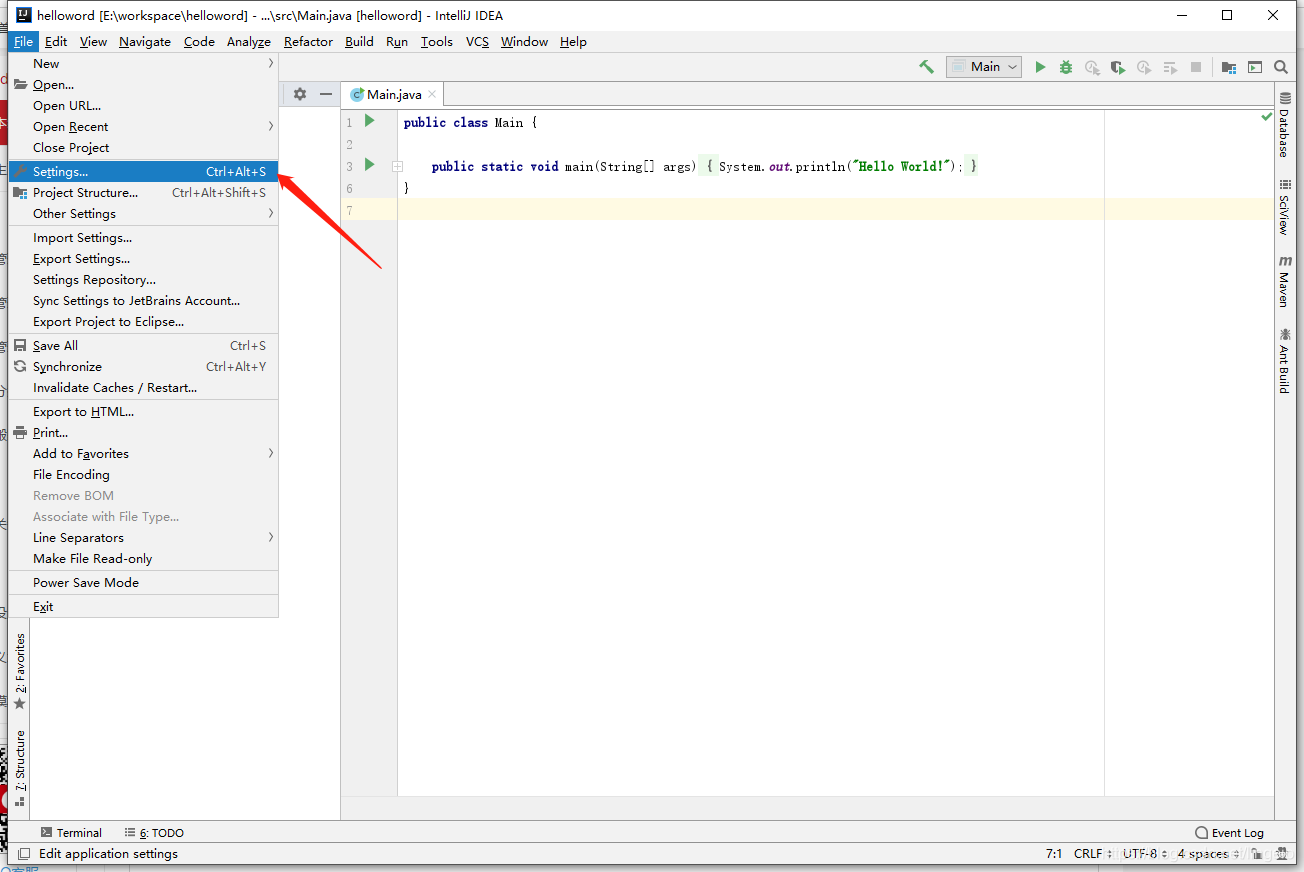The height and width of the screenshot is (872, 1304).
Task: Close the Main.java editor tab
Action: 432,94
